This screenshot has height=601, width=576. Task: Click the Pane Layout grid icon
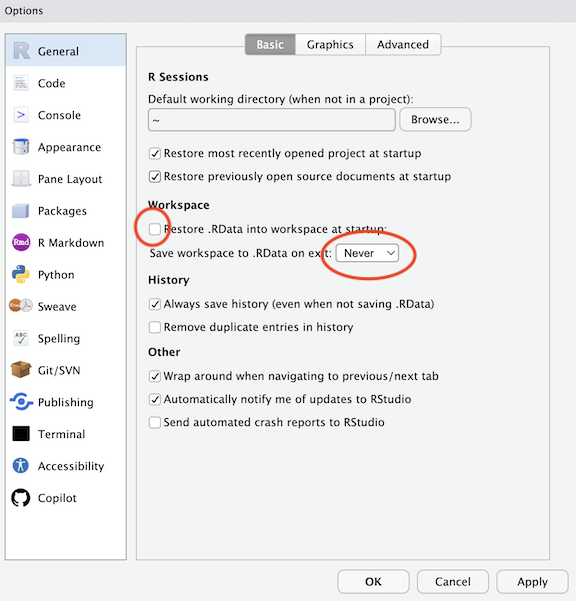click(21, 179)
